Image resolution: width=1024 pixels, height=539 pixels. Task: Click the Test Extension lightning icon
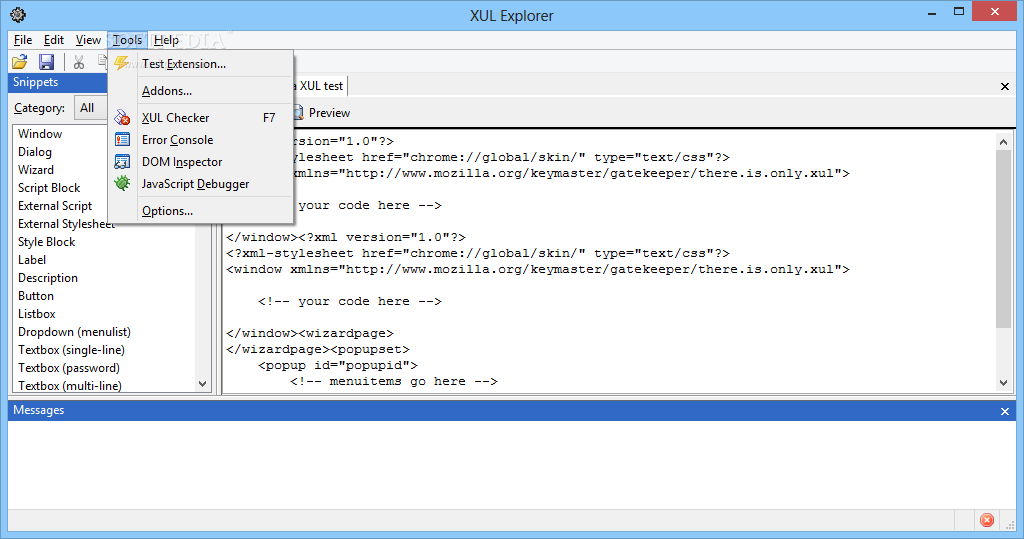point(121,63)
